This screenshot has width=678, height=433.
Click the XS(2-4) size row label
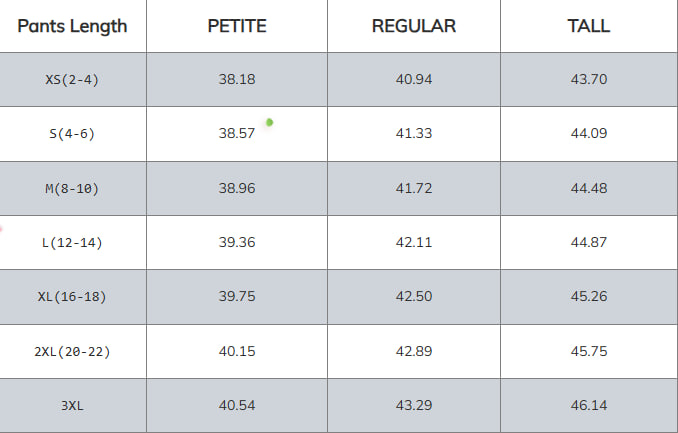72,79
